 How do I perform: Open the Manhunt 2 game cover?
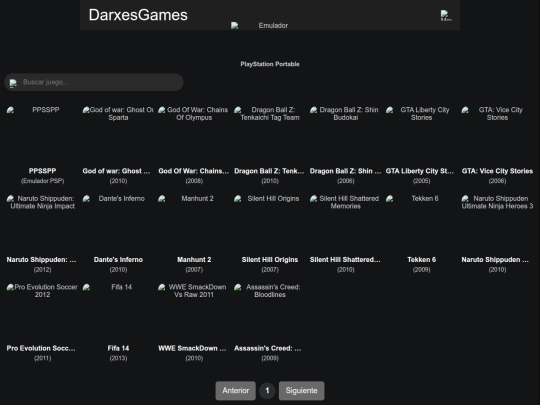194,224
